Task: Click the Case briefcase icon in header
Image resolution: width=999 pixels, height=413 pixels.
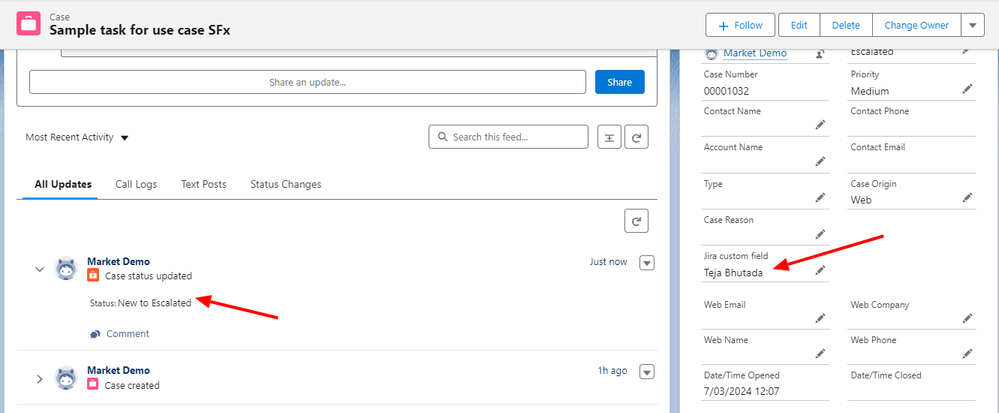Action: point(29,24)
